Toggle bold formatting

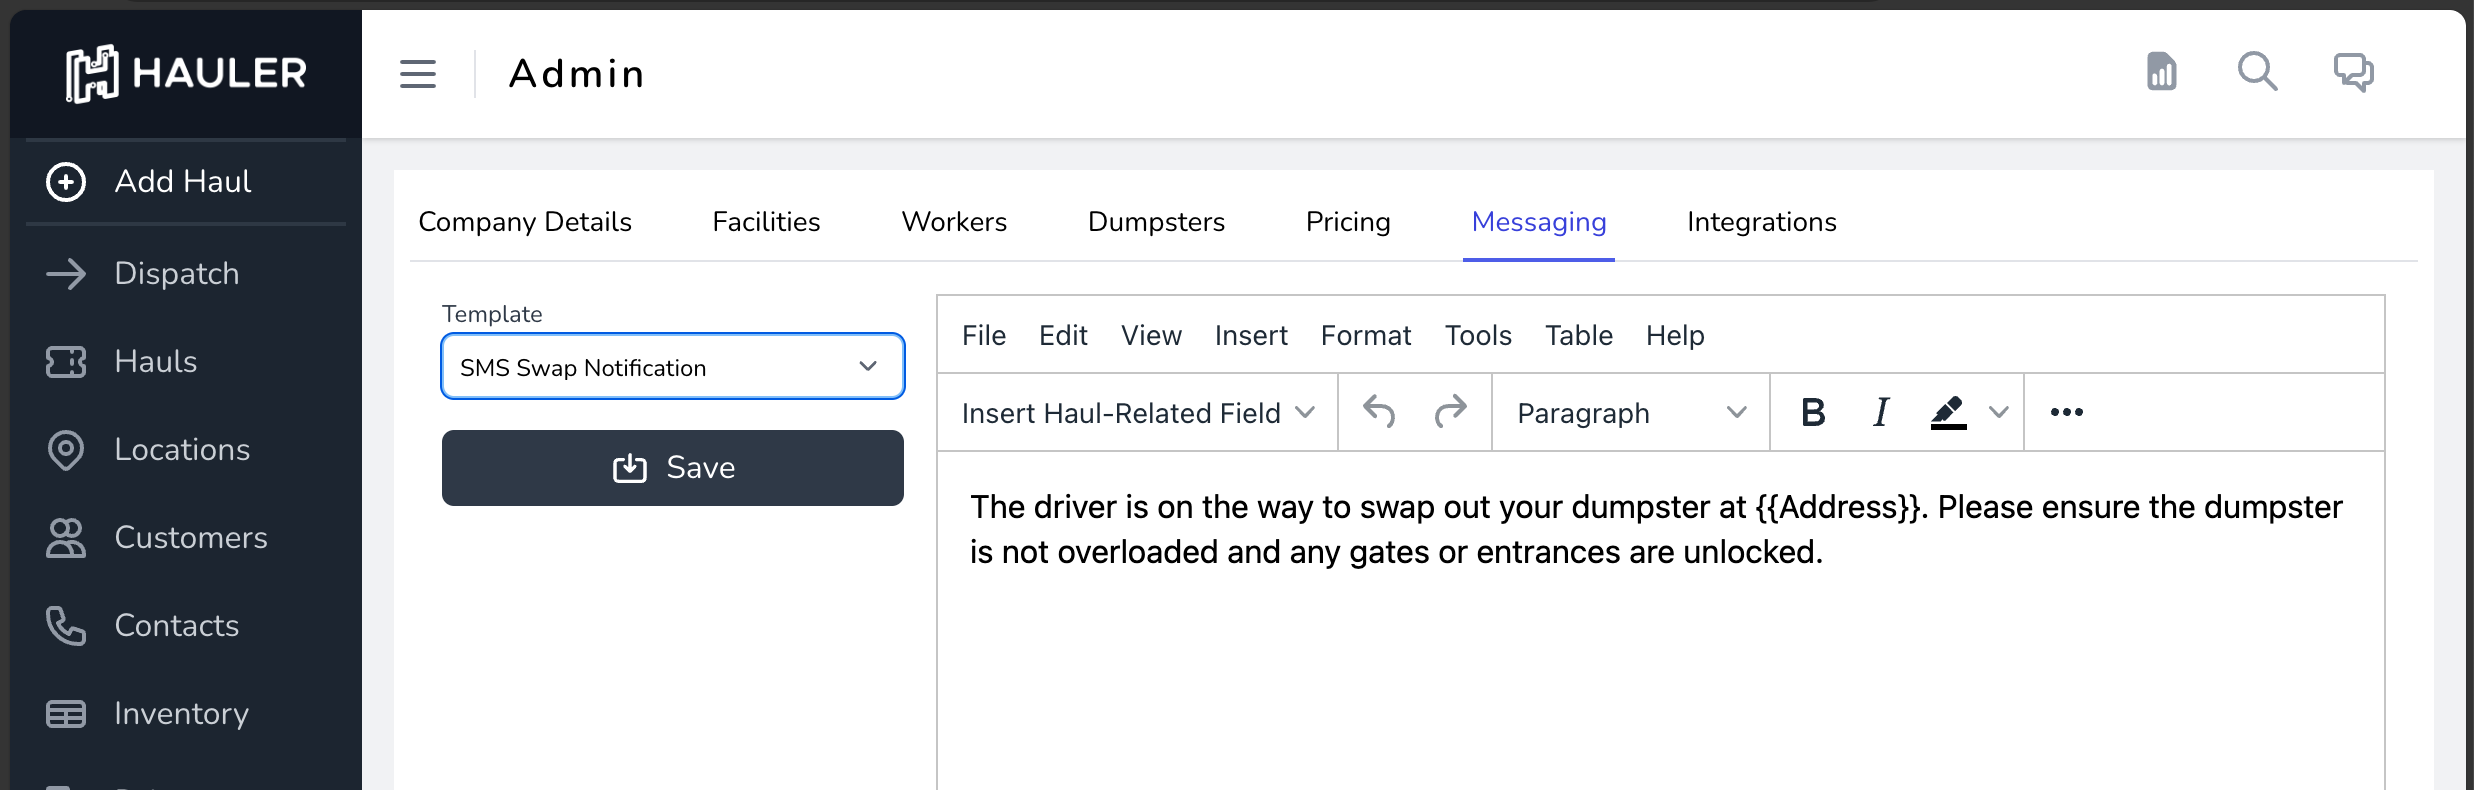pyautogui.click(x=1813, y=412)
